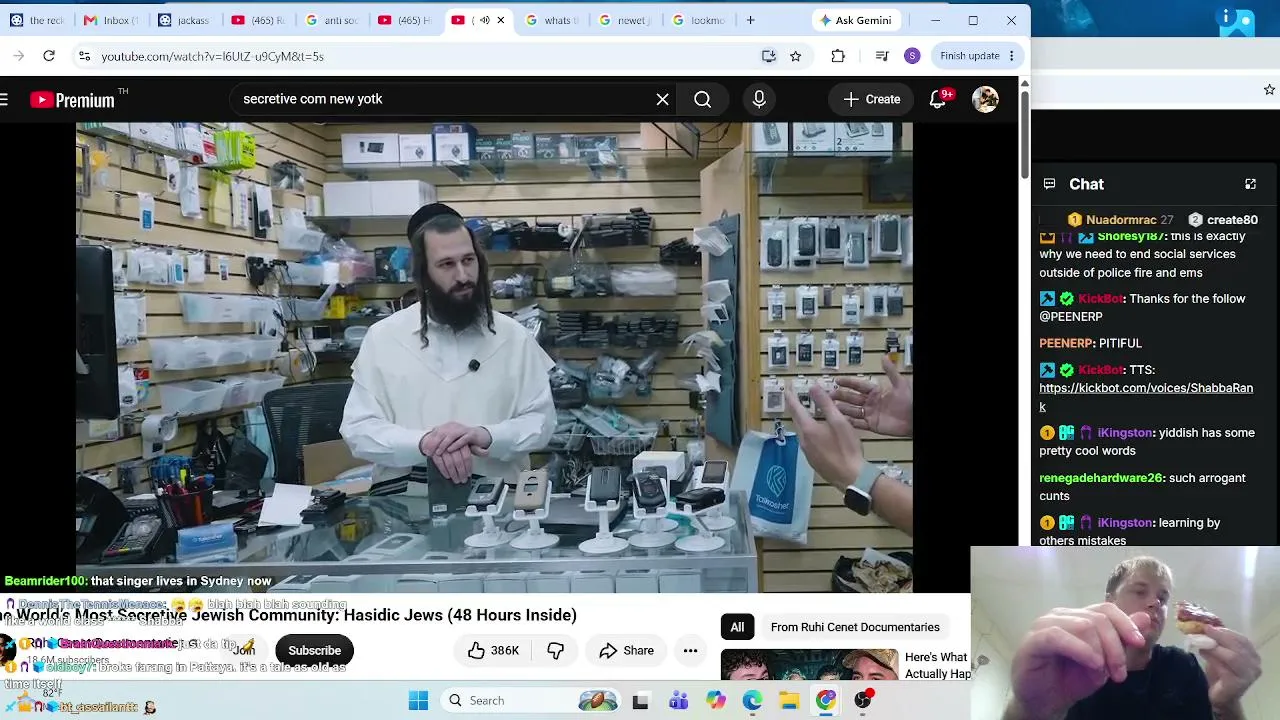Share this video
1280x720 pixels.
click(626, 650)
